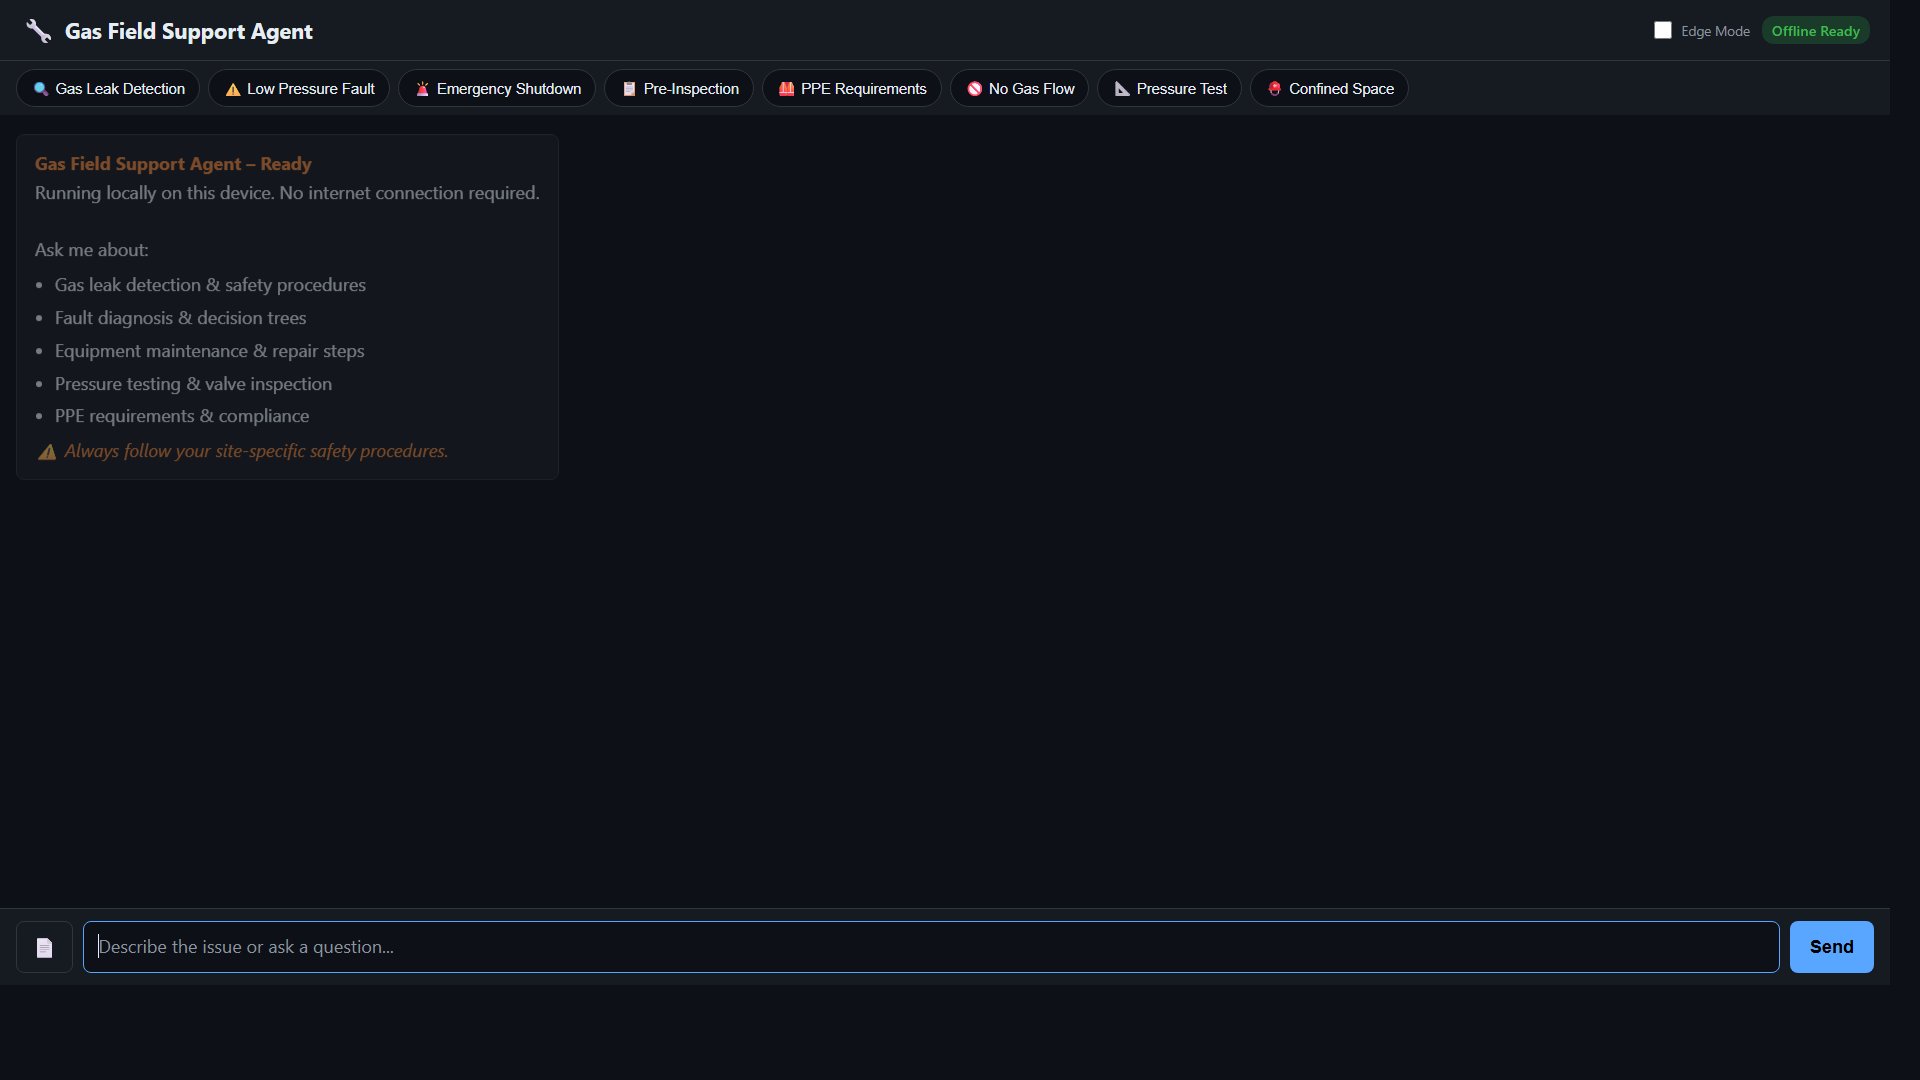Click the Offline Ready status badge

click(1815, 30)
